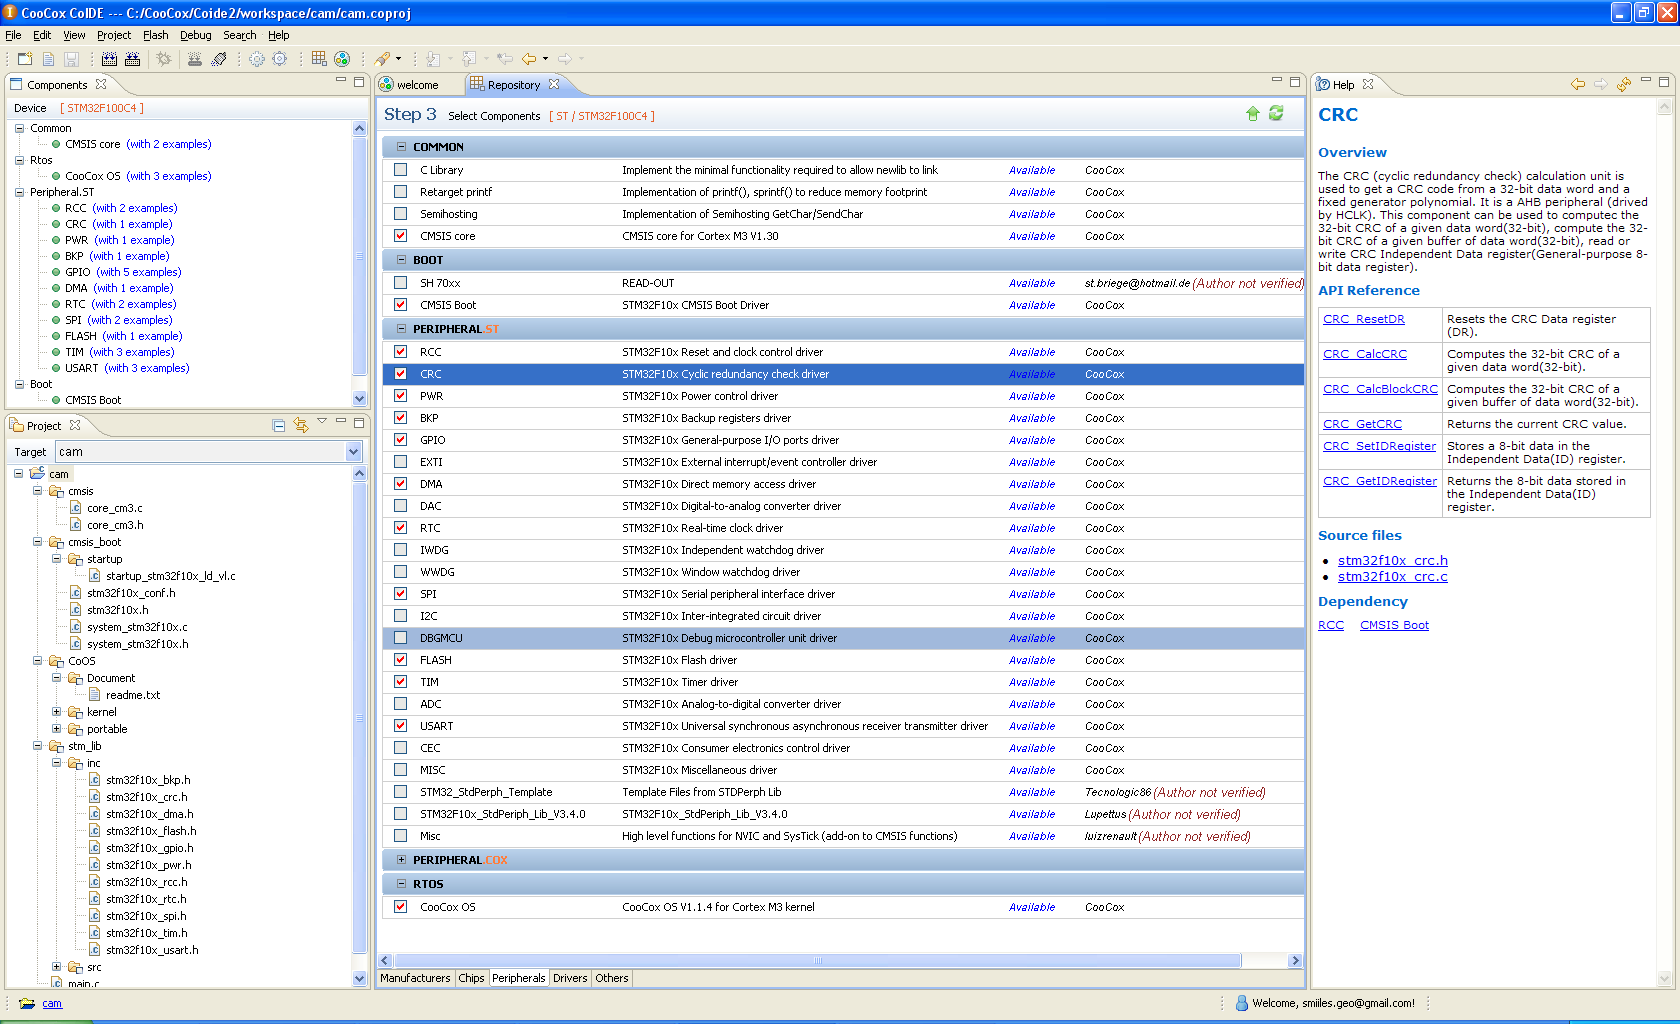Collapse the BOOT section in Repository
The width and height of the screenshot is (1680, 1024).
tap(401, 260)
